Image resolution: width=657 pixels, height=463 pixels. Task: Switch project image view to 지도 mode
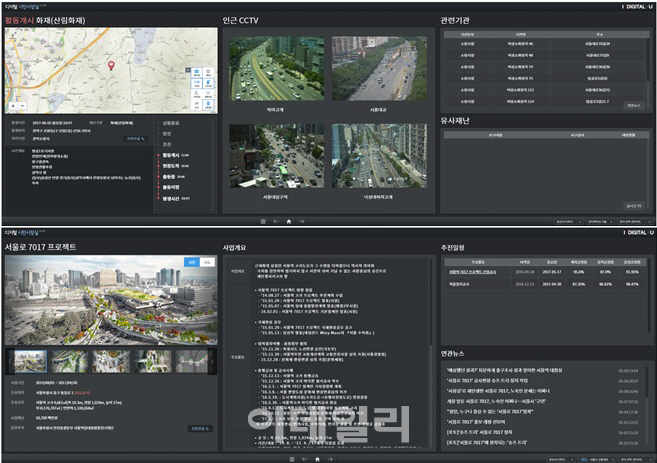click(x=207, y=262)
